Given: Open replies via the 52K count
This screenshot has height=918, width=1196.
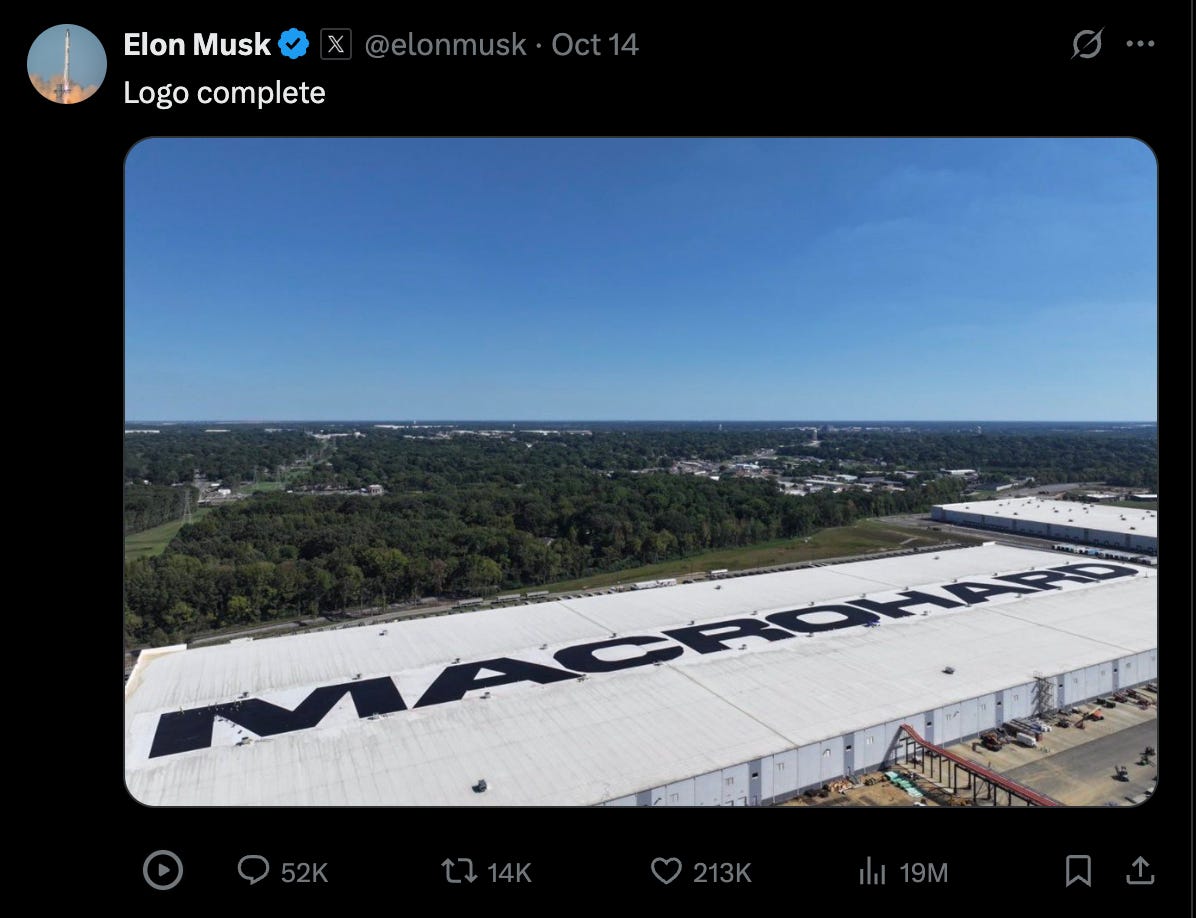Looking at the screenshot, I should pos(304,873).
